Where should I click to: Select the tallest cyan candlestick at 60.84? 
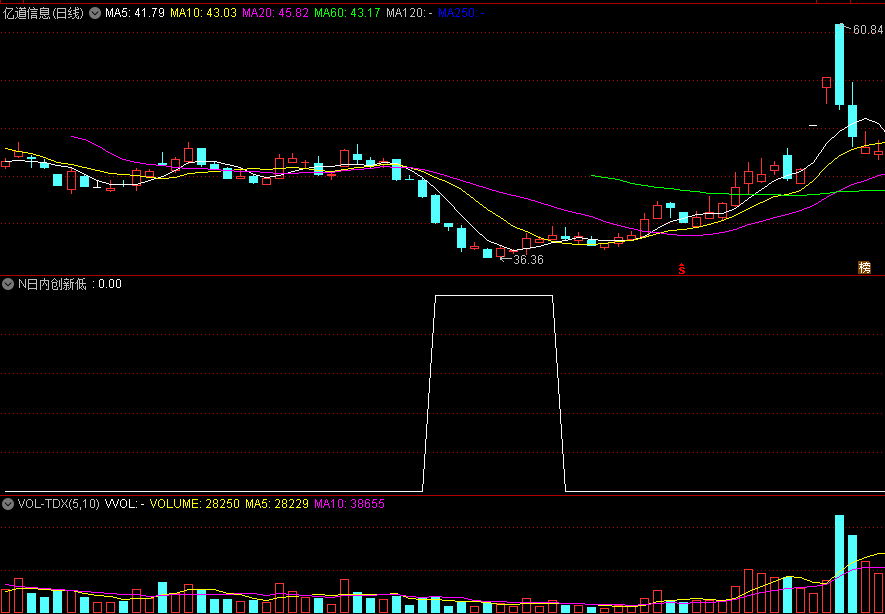(x=839, y=67)
